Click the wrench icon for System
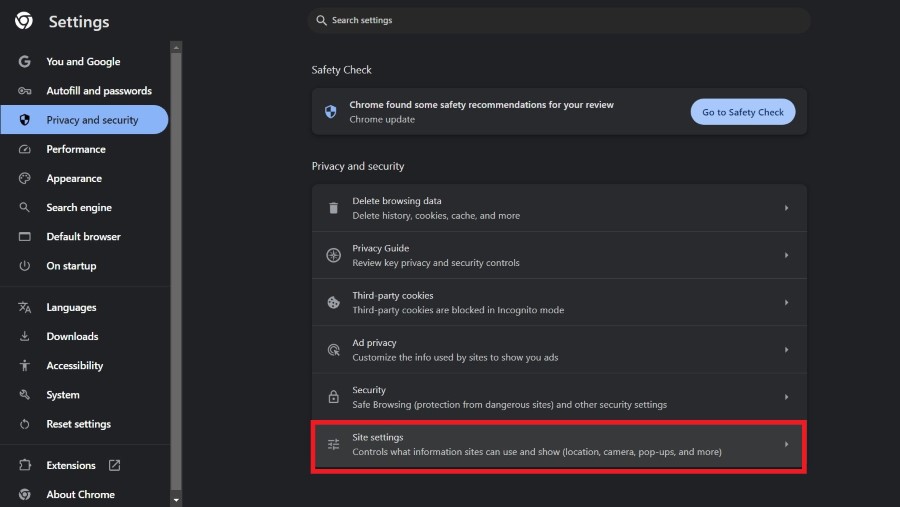 click(24, 394)
